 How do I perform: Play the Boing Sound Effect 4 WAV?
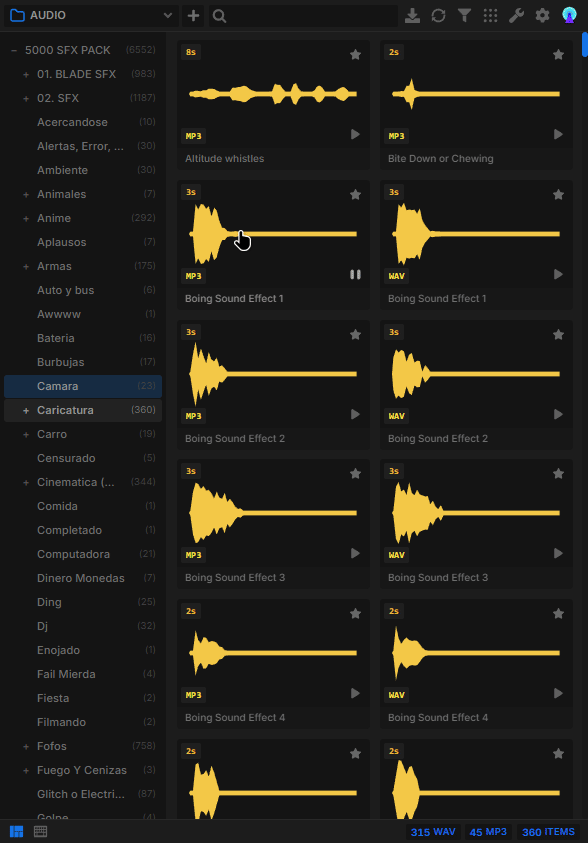(x=558, y=694)
